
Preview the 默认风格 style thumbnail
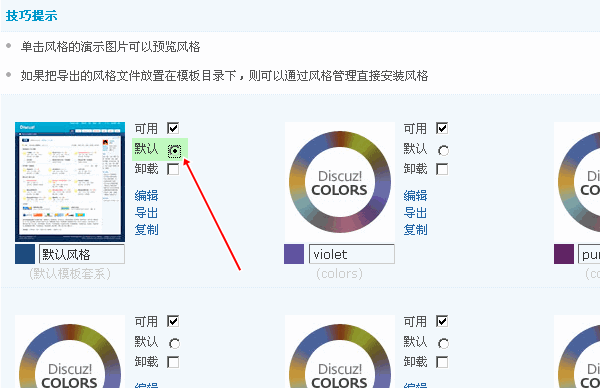[70, 182]
